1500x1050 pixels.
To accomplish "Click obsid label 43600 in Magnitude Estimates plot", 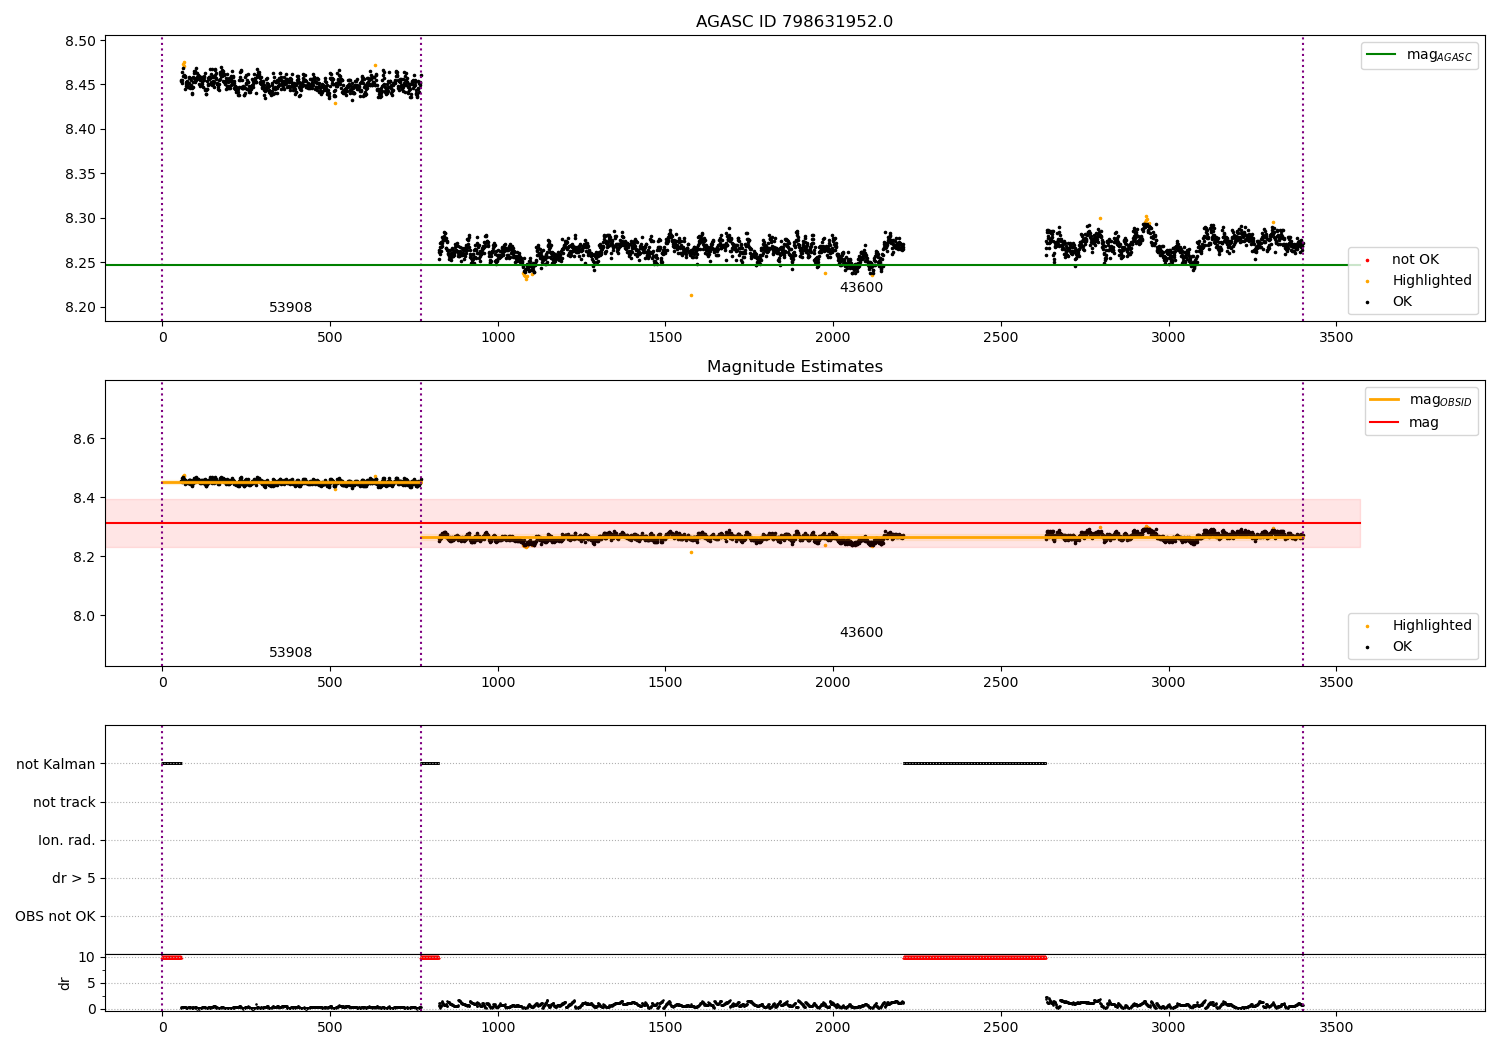I will click(x=861, y=633).
